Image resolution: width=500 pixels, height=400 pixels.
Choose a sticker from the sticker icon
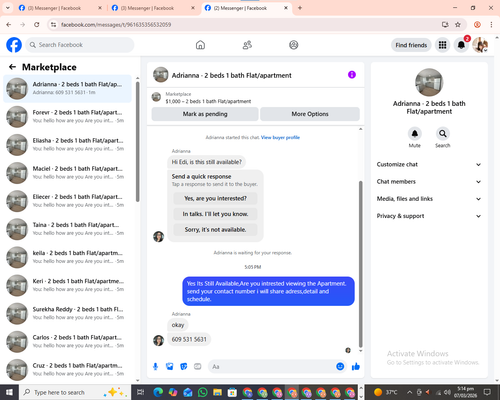184,367
